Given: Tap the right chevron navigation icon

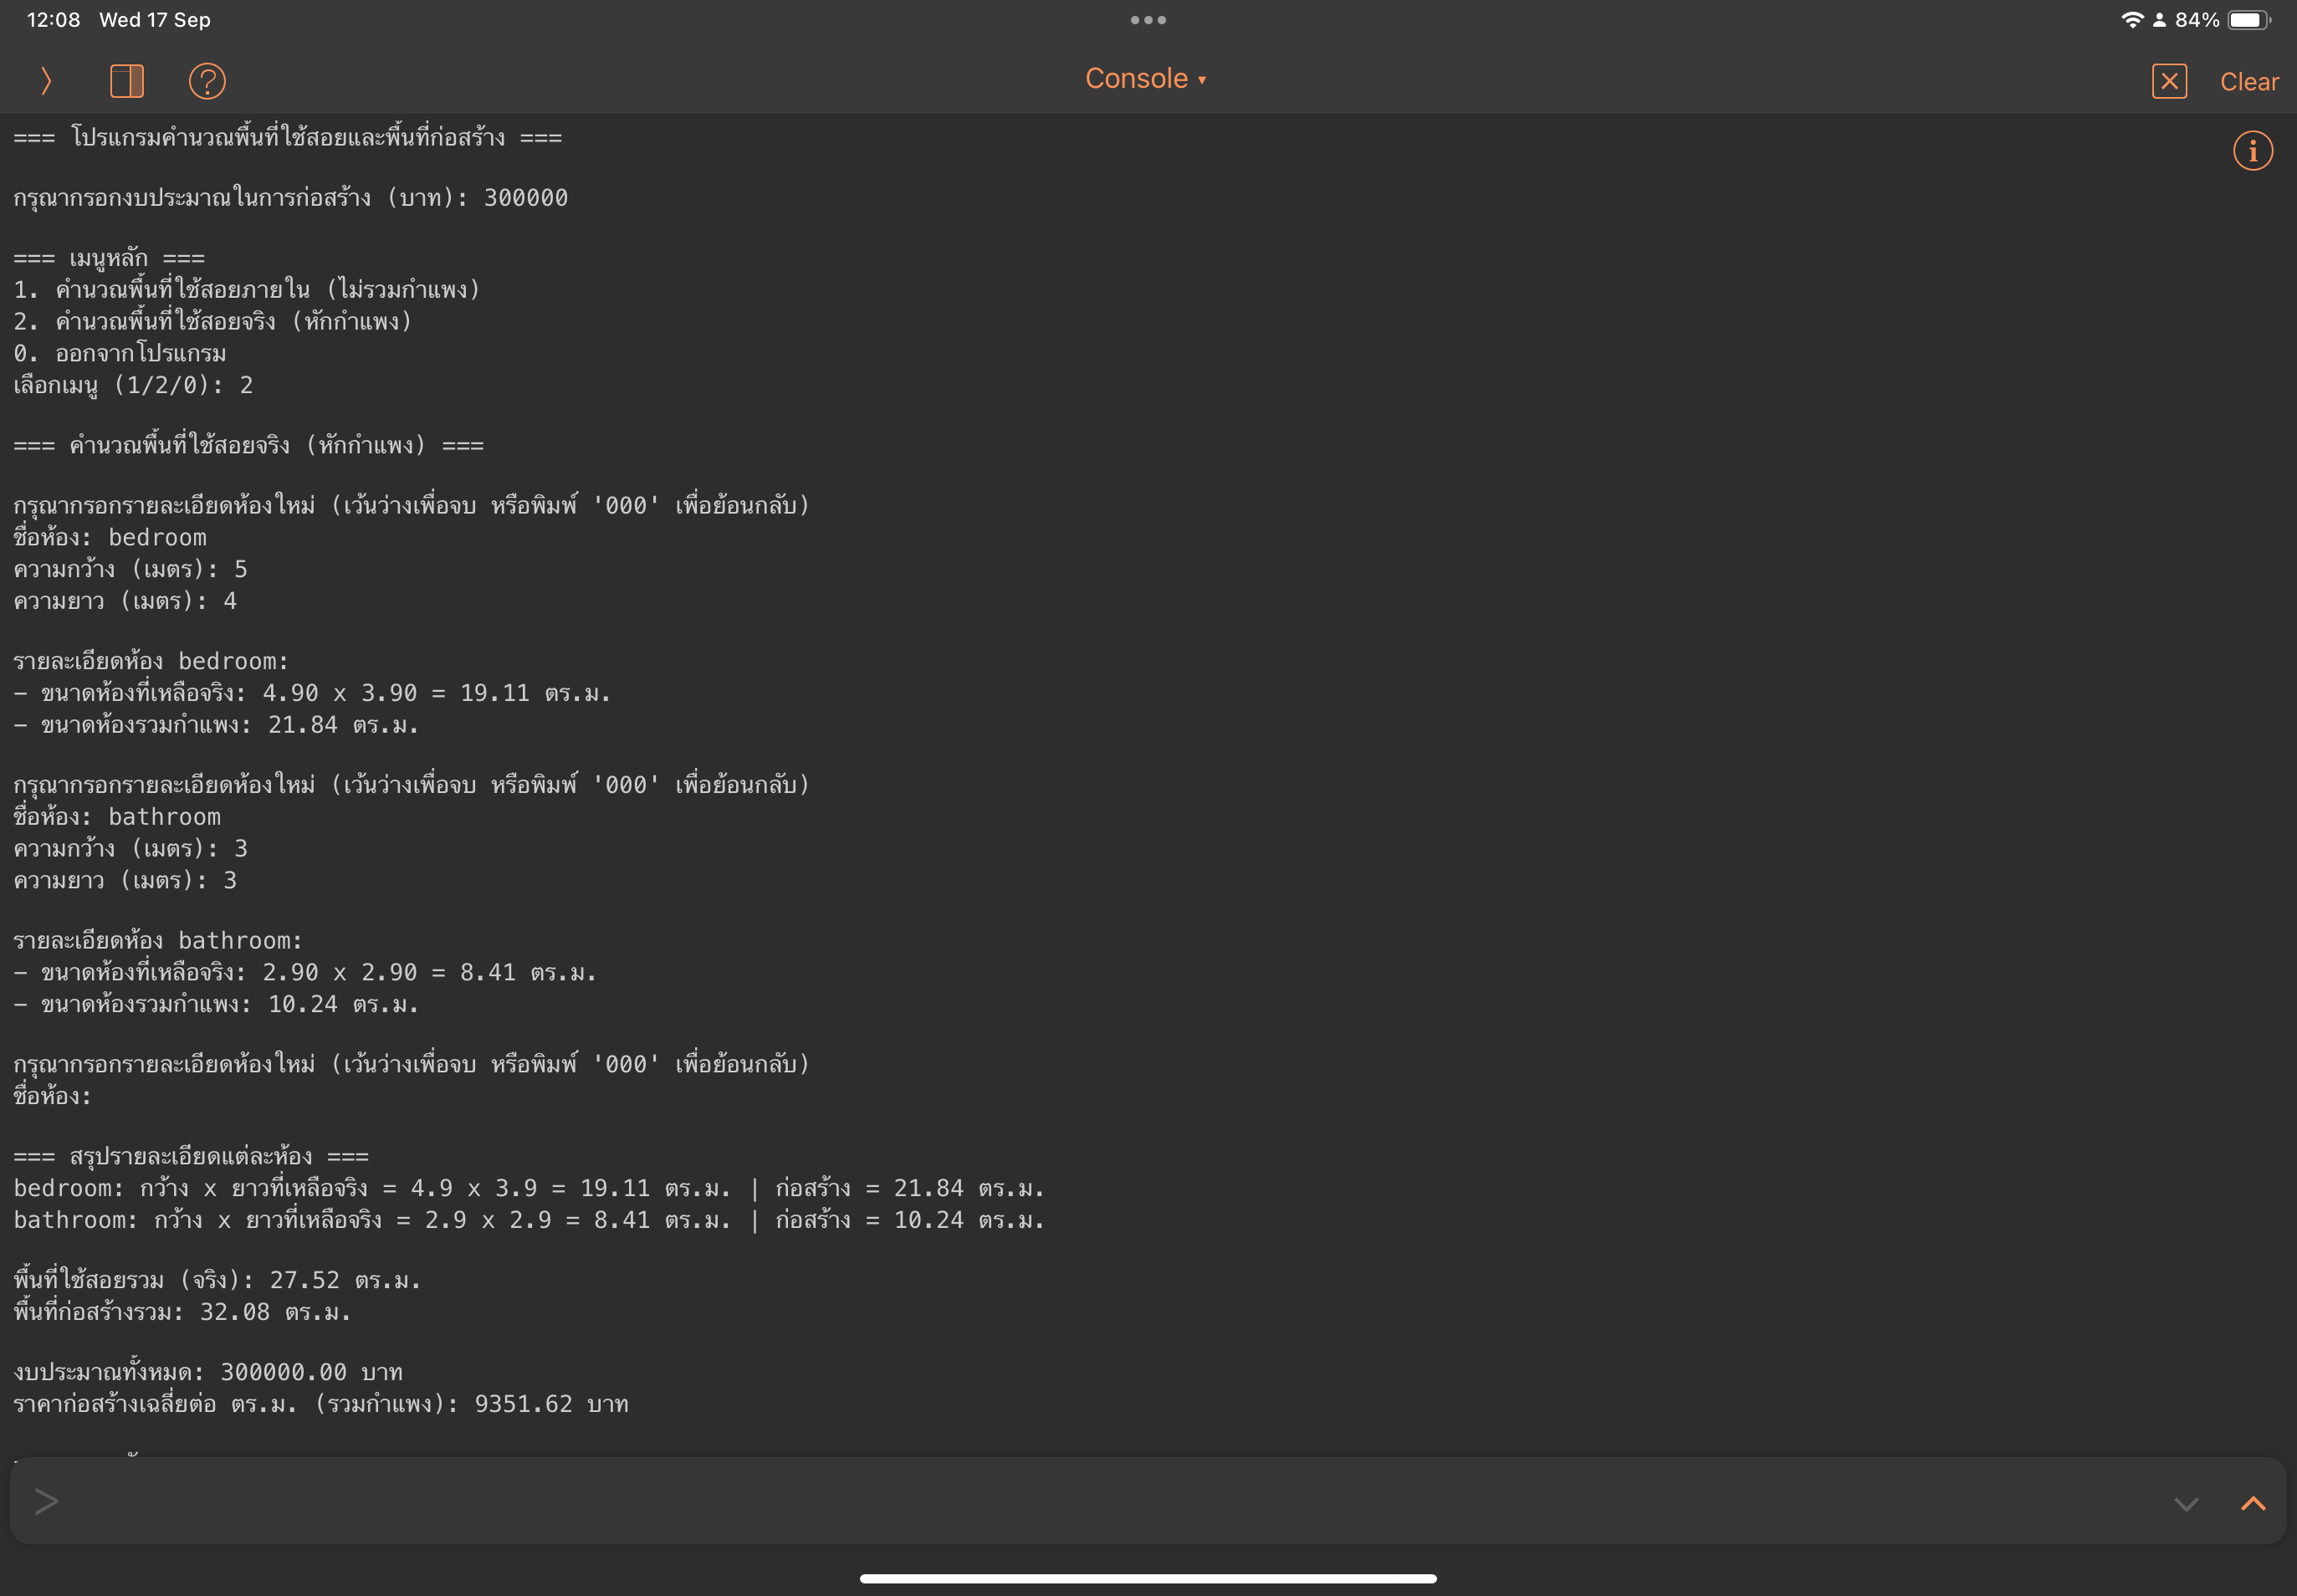Looking at the screenshot, I should pos(45,81).
